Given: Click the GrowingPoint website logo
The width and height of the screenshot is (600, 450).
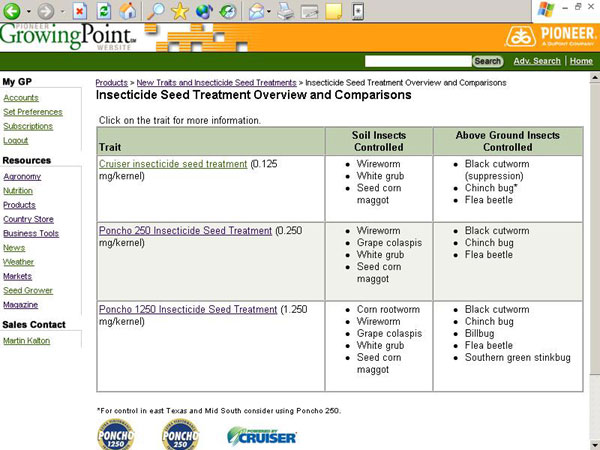Looking at the screenshot, I should pos(68,37).
